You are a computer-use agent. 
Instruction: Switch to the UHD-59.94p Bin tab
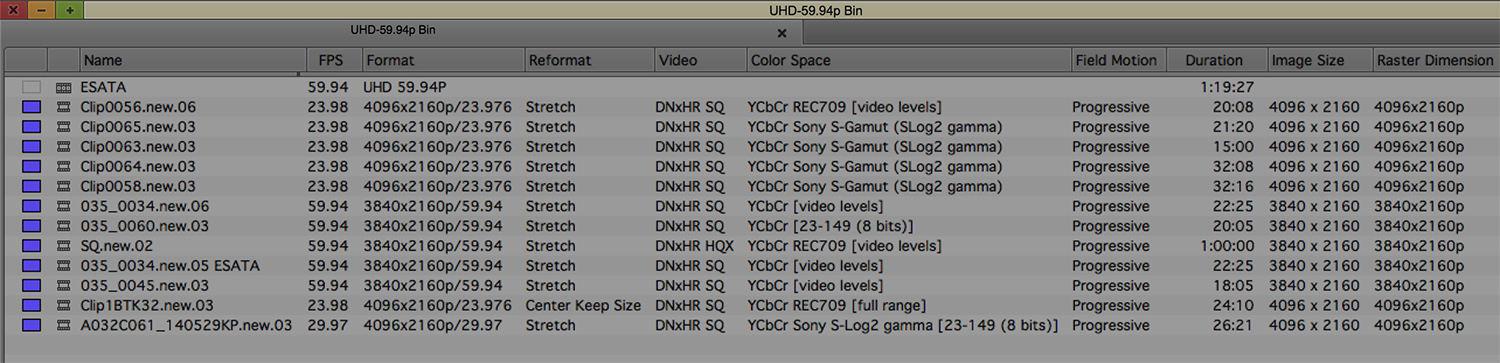pyautogui.click(x=393, y=31)
